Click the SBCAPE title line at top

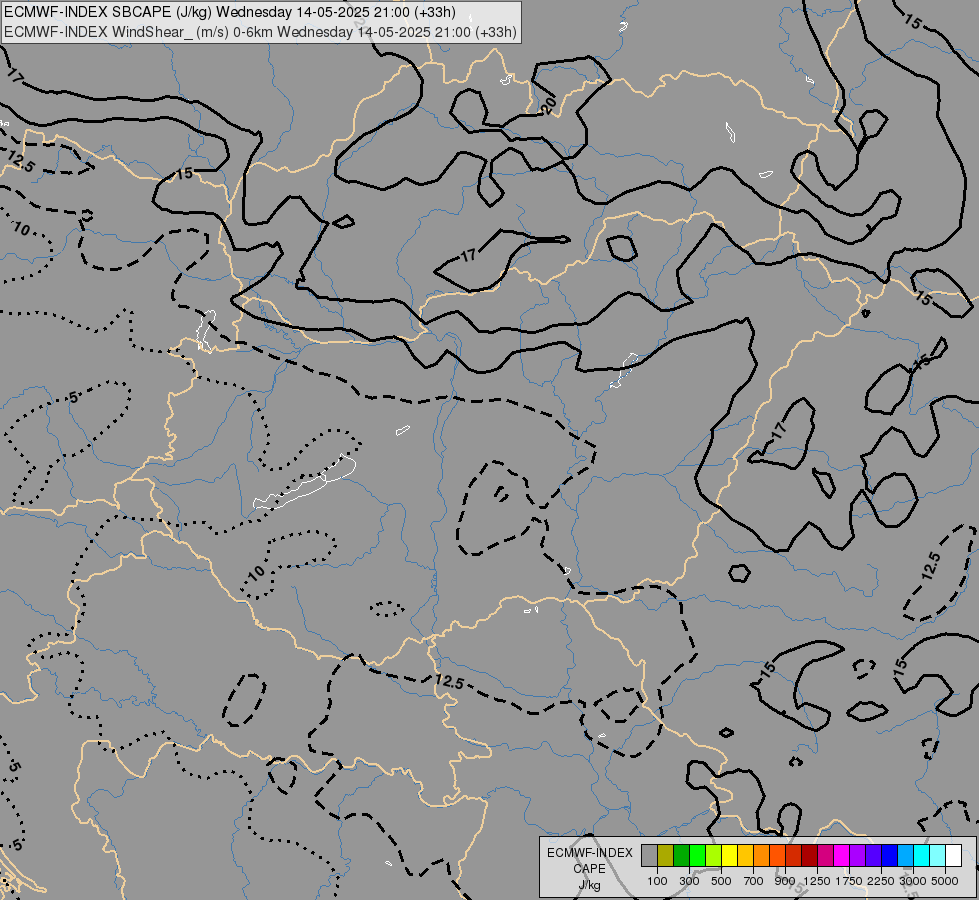click(x=230, y=12)
